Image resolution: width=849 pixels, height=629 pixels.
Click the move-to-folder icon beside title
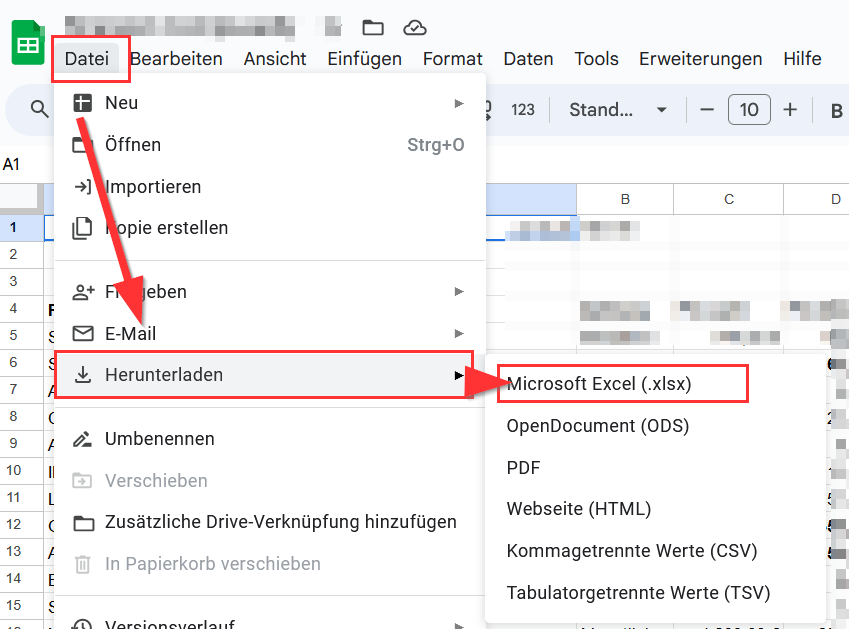coord(373,27)
